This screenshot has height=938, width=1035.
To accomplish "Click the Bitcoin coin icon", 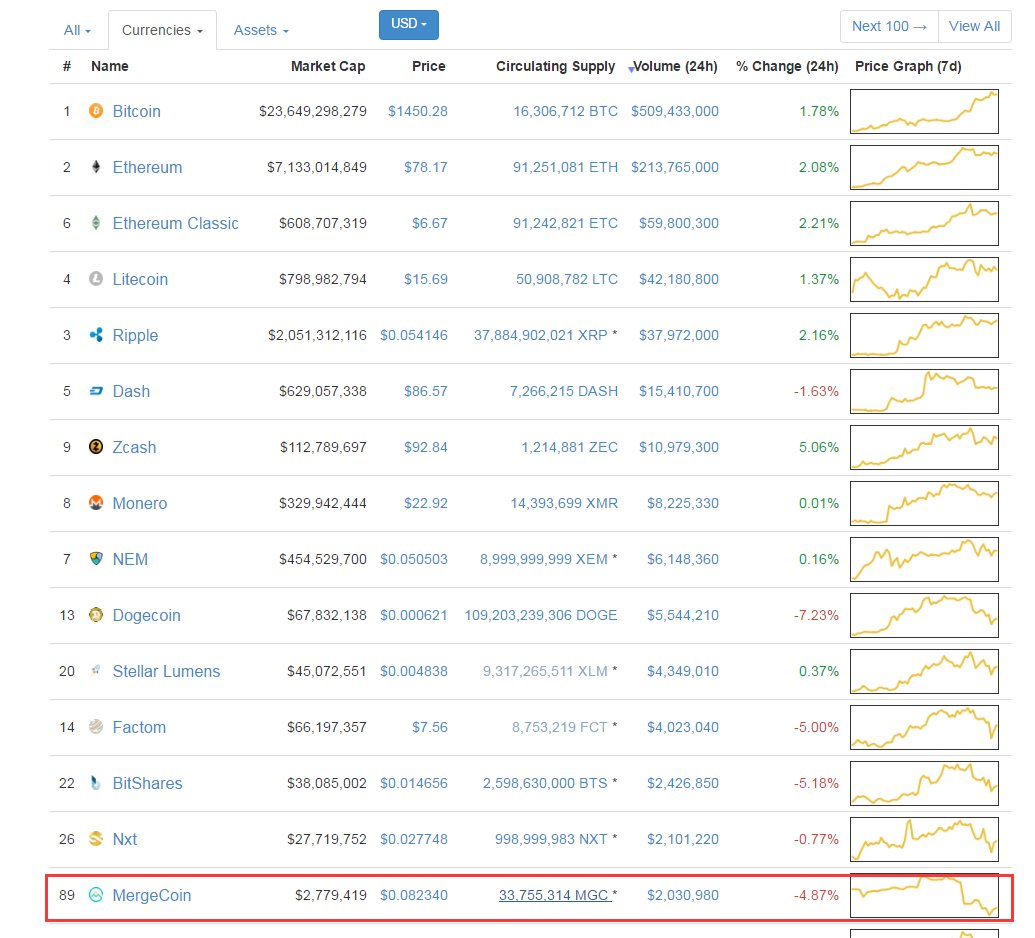I will click(x=95, y=111).
